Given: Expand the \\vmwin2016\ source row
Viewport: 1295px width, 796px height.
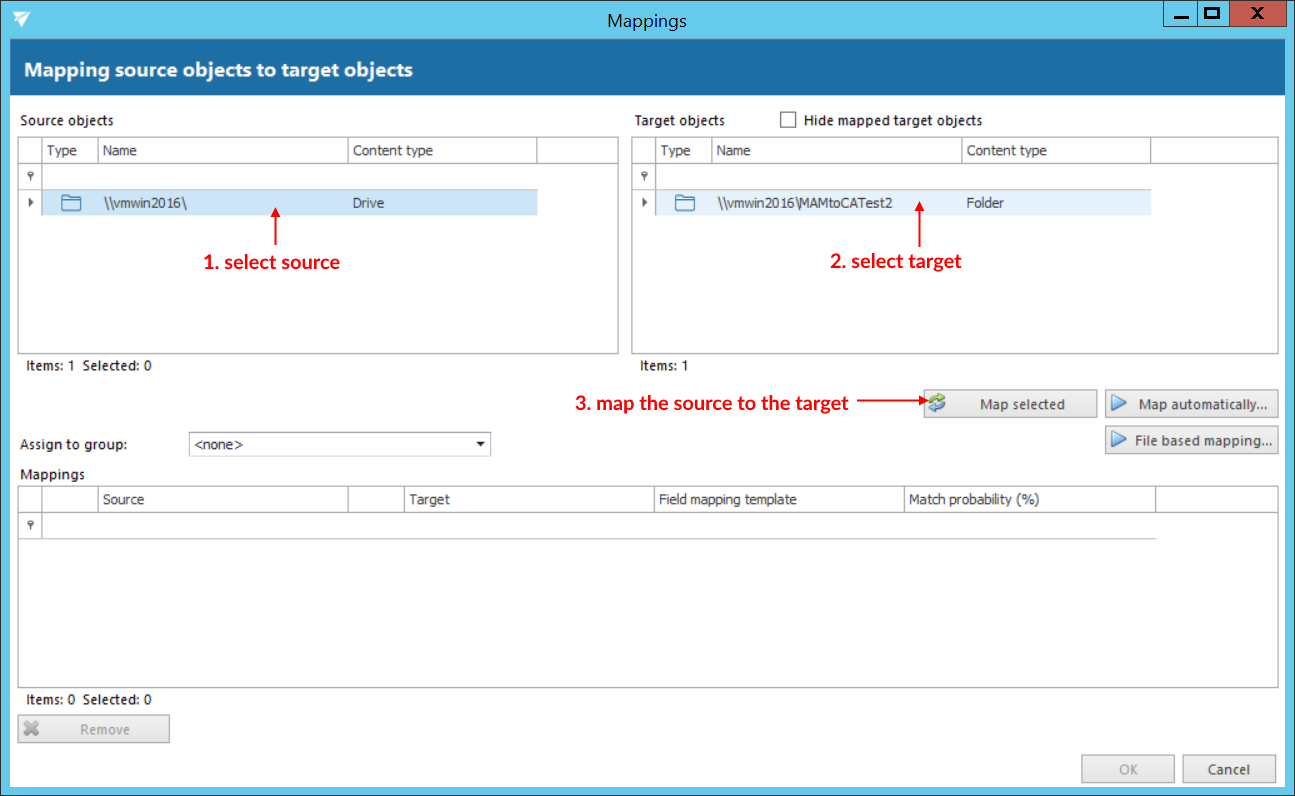Looking at the screenshot, I should [x=30, y=203].
